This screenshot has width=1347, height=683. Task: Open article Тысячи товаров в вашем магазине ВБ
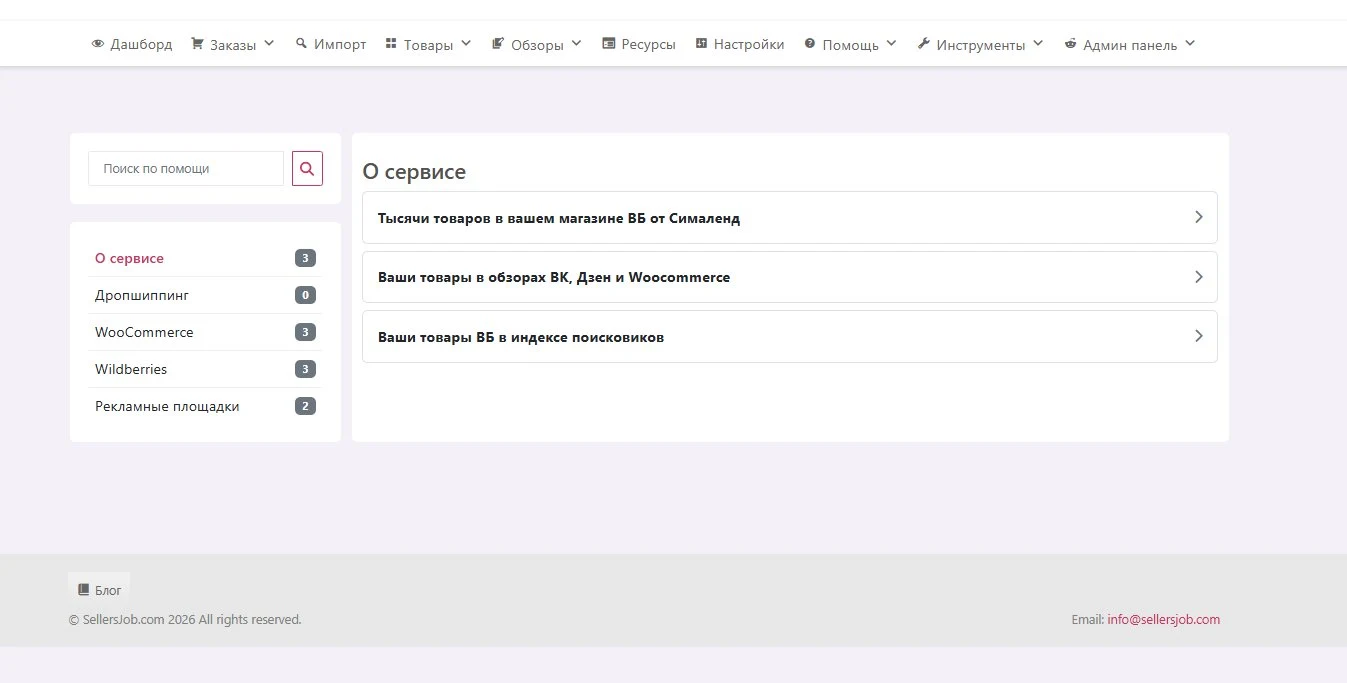(x=790, y=217)
